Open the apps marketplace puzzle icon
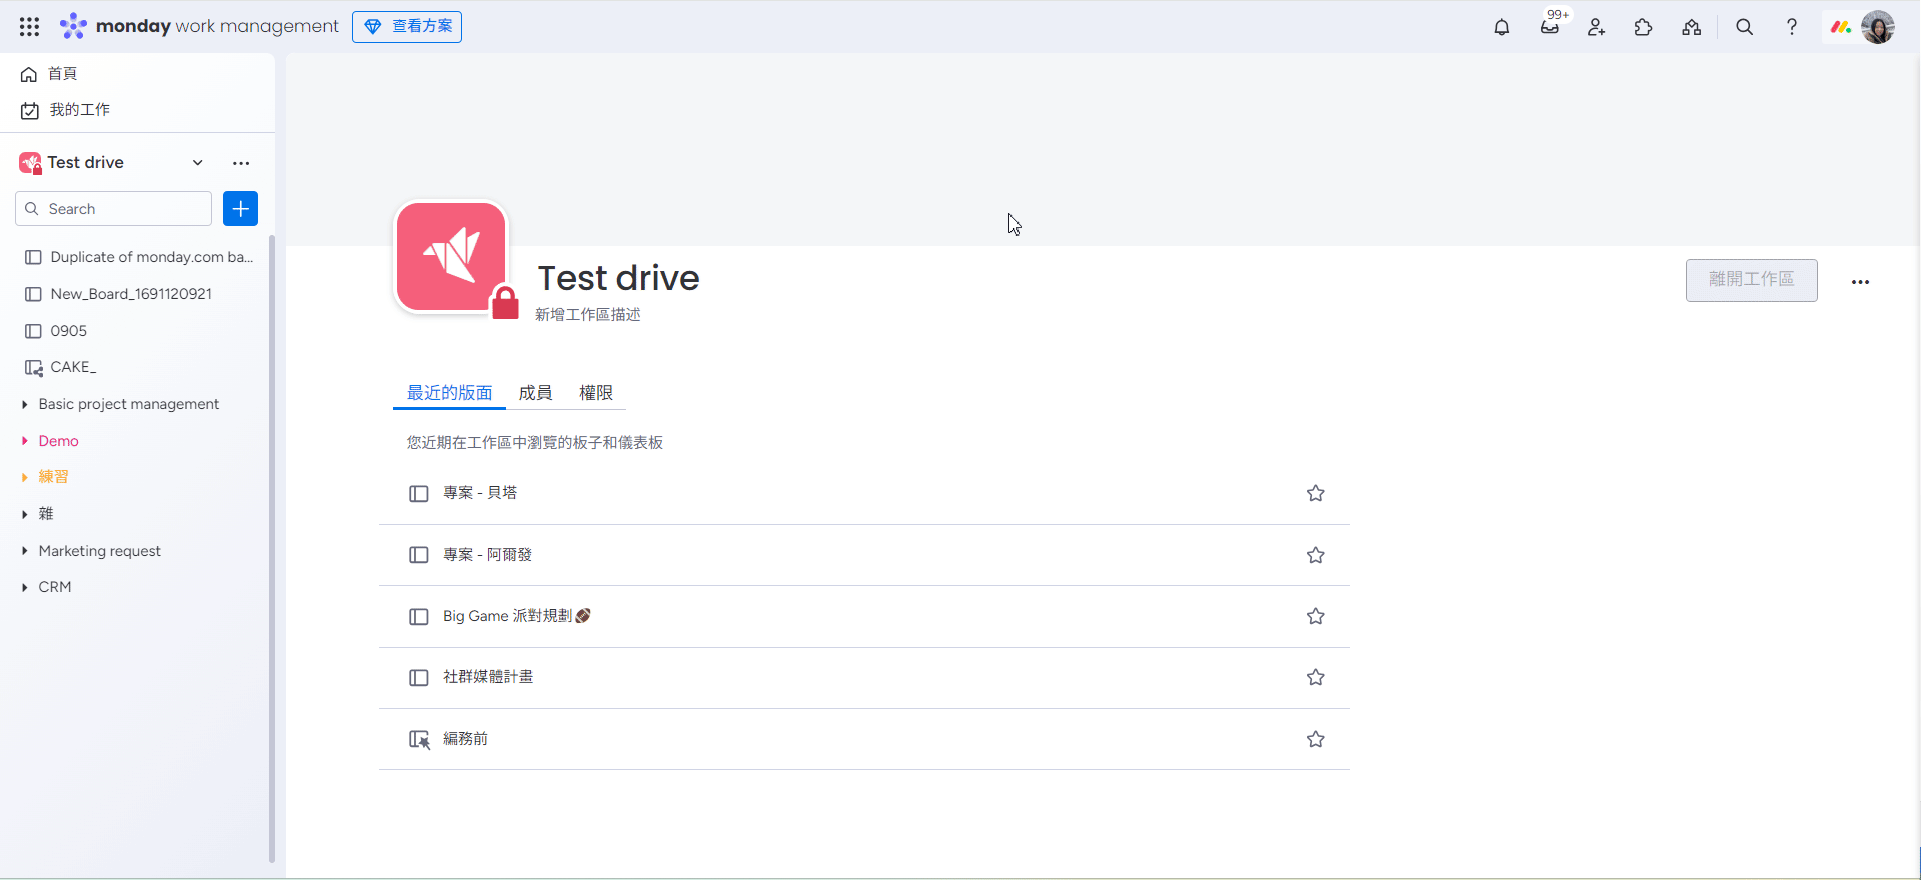This screenshot has height=880, width=1921. (1643, 27)
